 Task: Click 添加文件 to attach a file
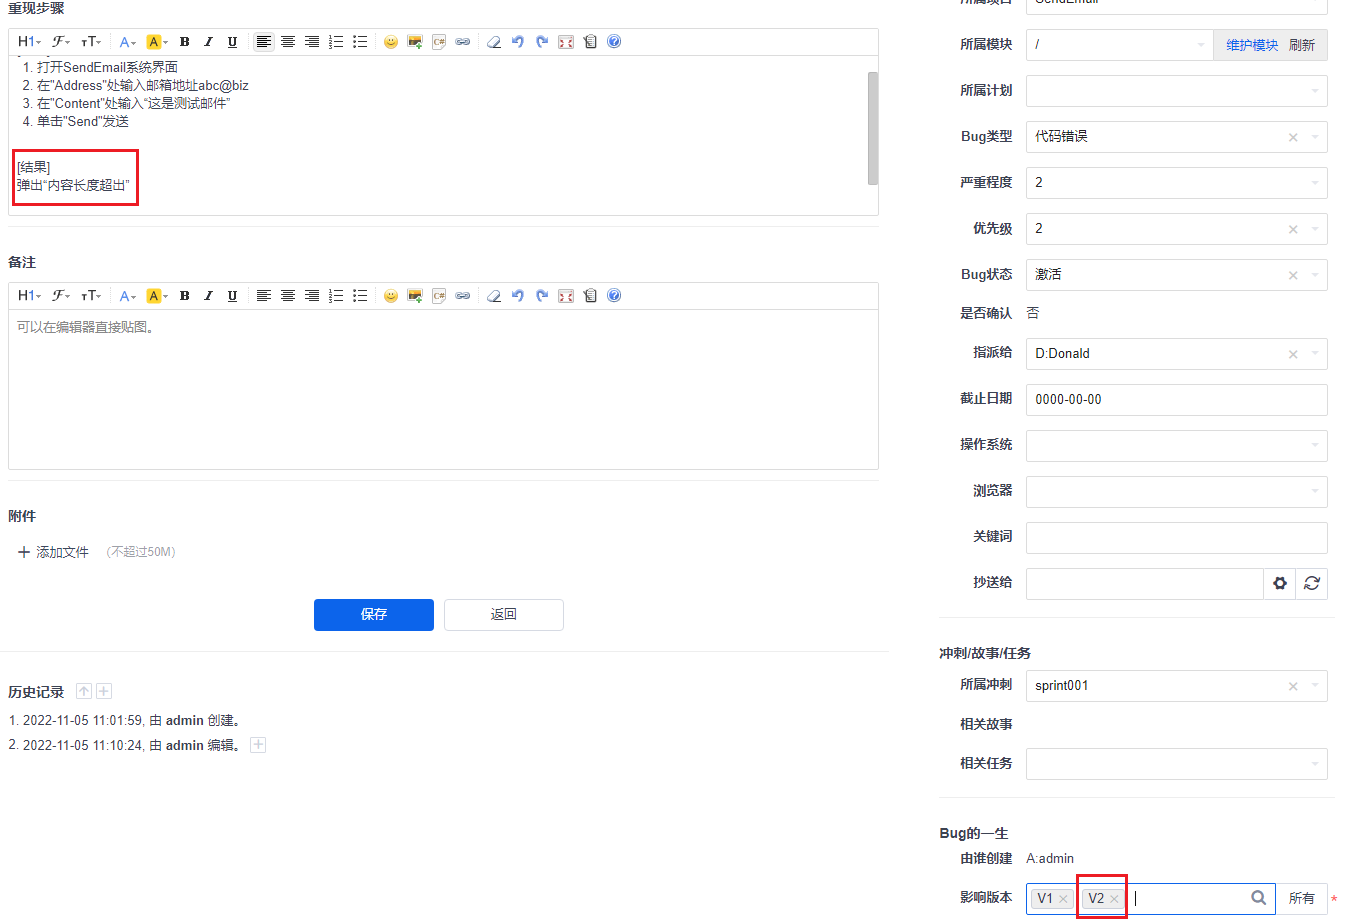(x=53, y=552)
